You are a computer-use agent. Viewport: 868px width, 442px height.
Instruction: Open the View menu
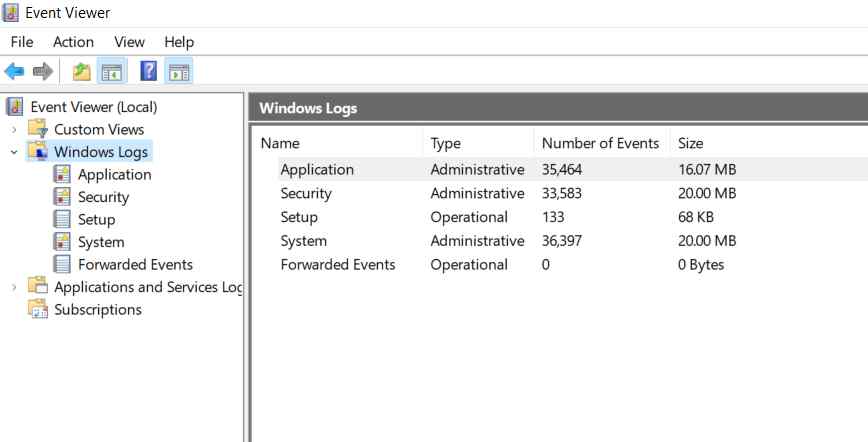tap(130, 42)
